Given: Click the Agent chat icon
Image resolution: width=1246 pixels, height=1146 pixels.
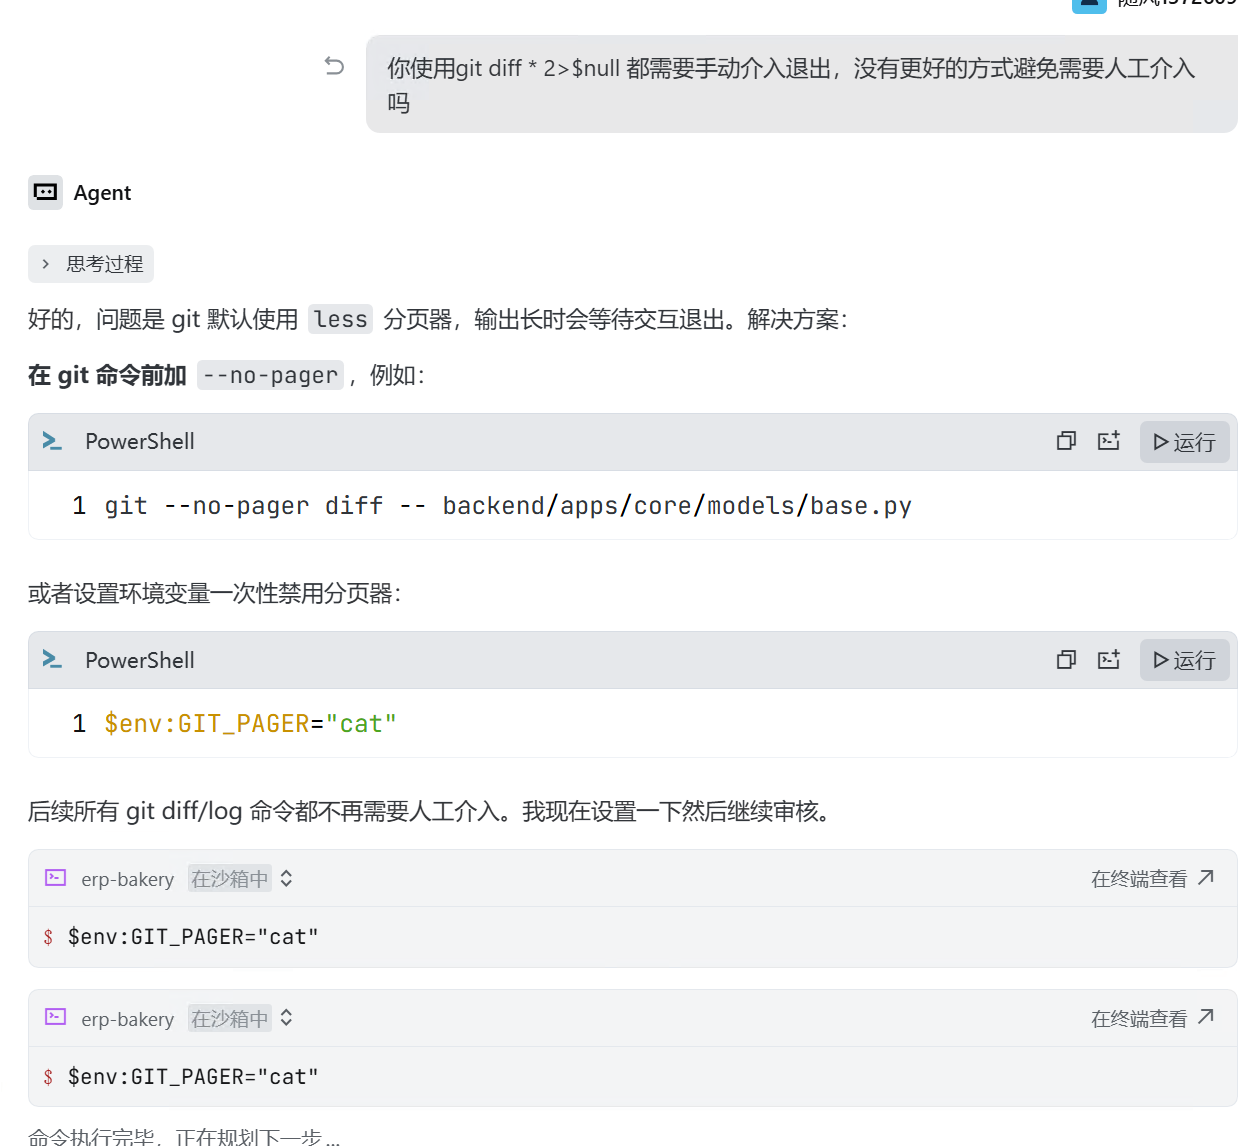Looking at the screenshot, I should (x=45, y=192).
